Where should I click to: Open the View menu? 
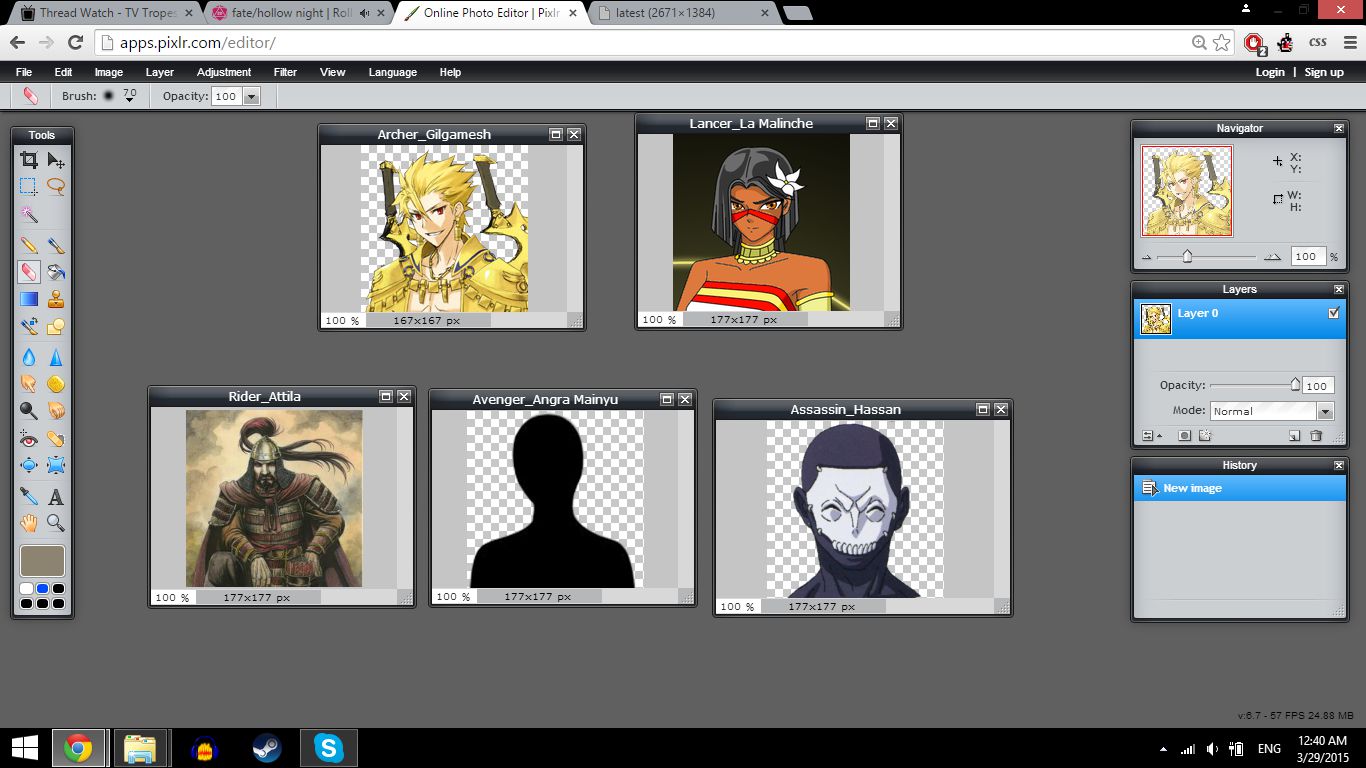point(333,72)
